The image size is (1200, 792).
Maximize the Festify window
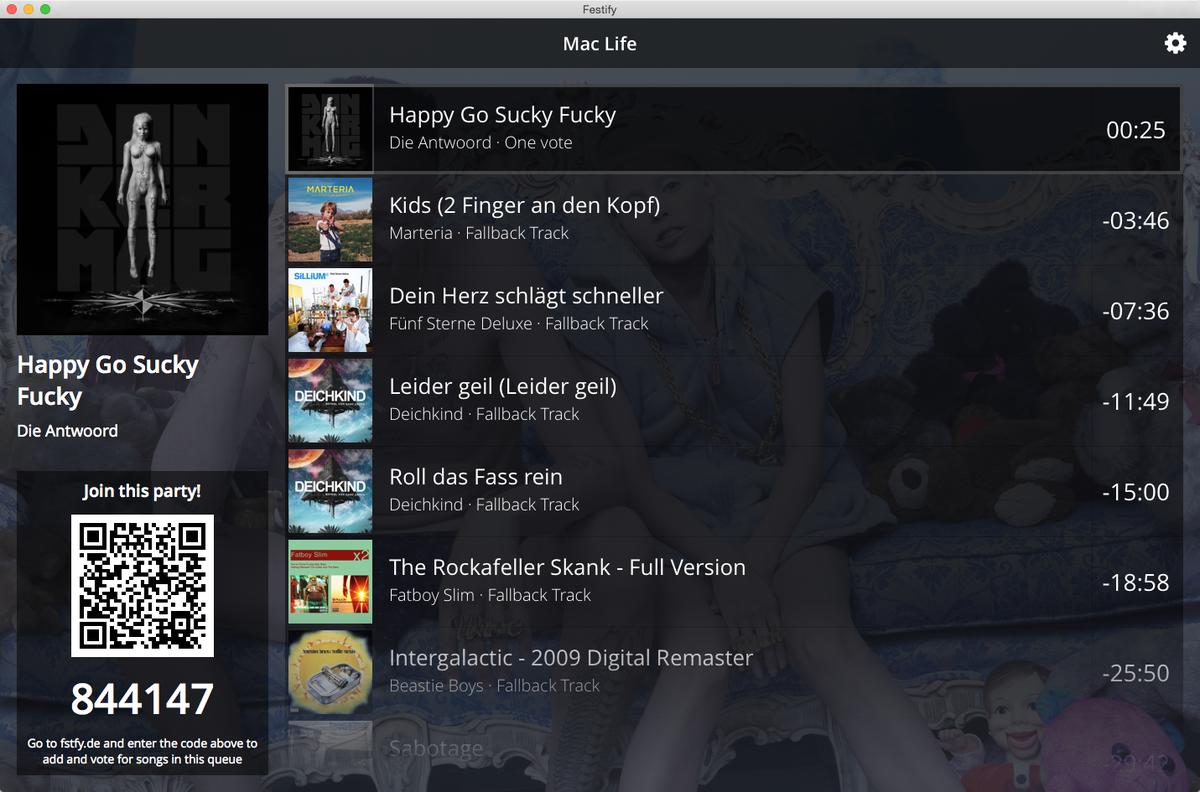[45, 9]
